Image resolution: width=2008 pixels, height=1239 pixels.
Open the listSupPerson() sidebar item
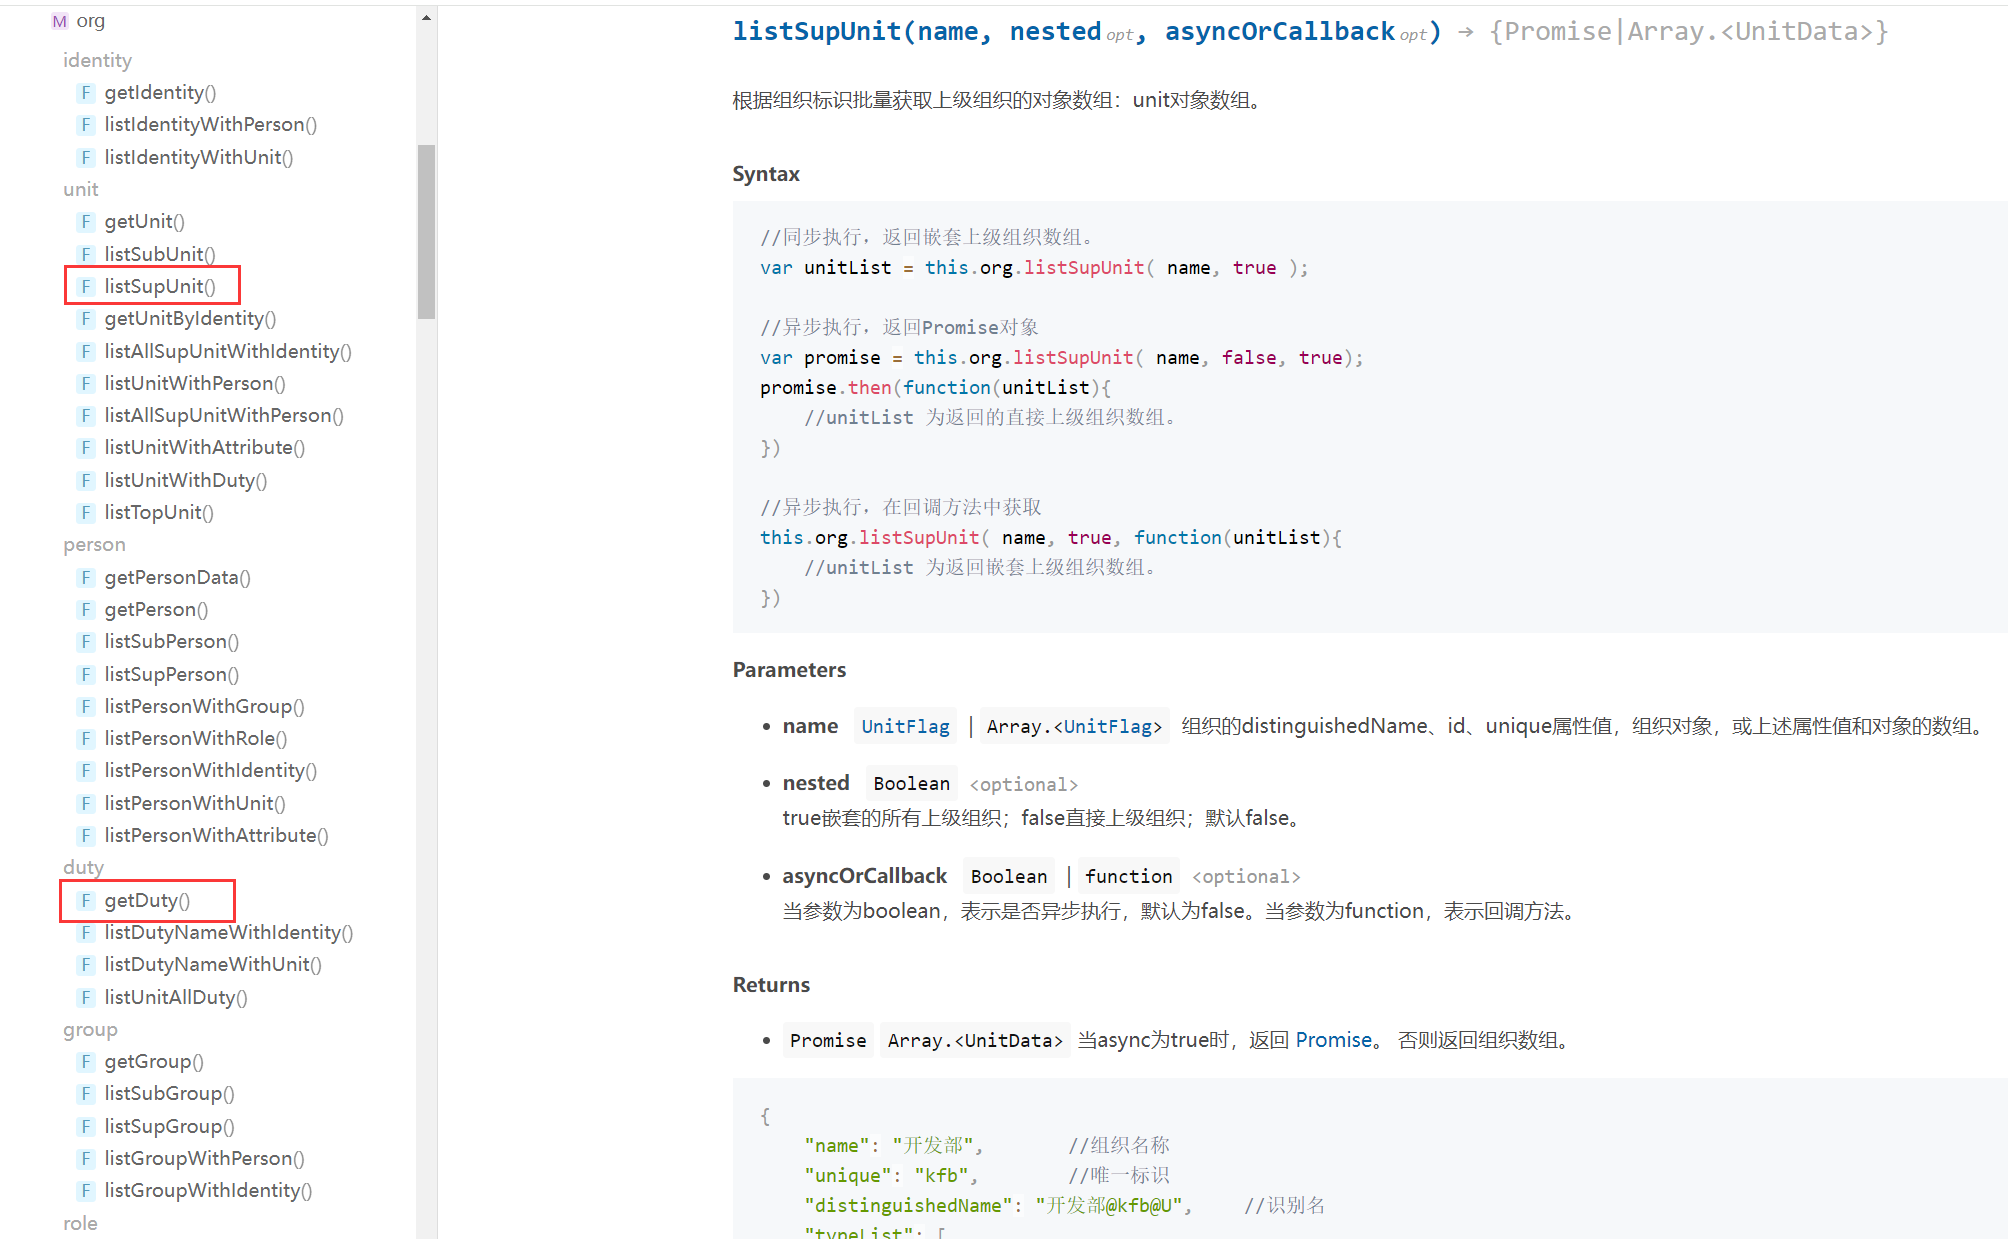point(171,674)
